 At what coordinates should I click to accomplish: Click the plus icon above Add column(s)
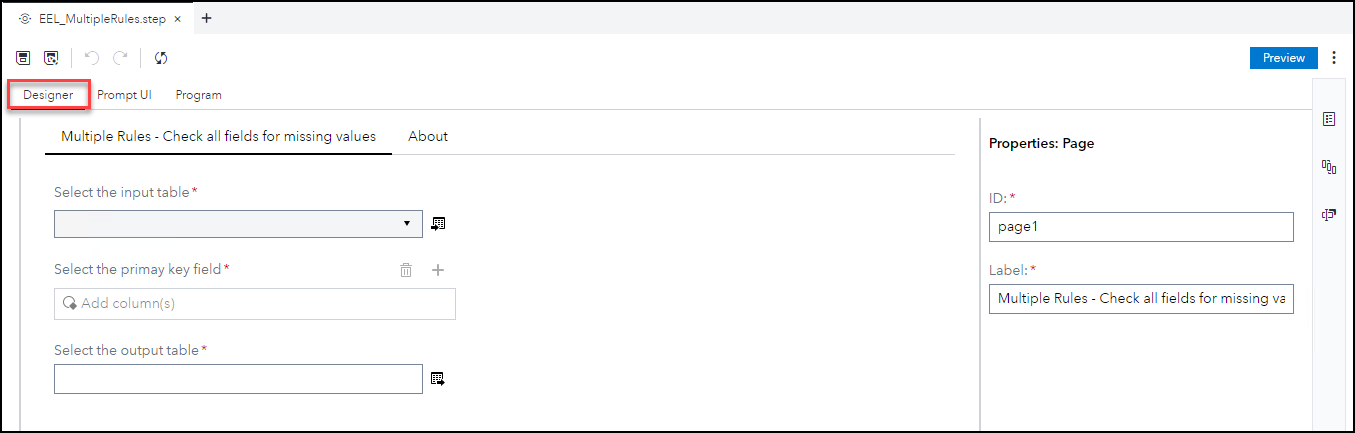[x=437, y=270]
